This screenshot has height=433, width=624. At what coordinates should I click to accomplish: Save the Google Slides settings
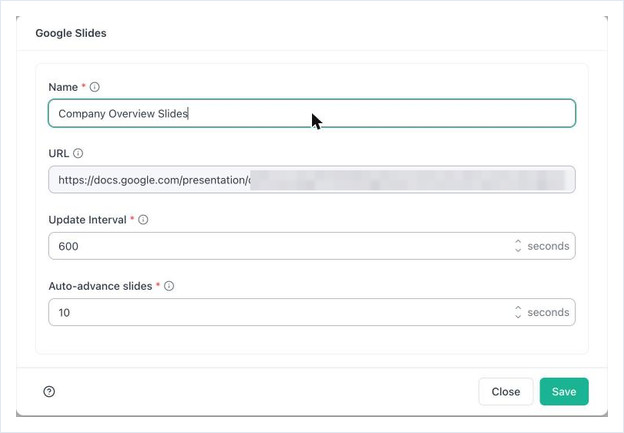point(564,392)
